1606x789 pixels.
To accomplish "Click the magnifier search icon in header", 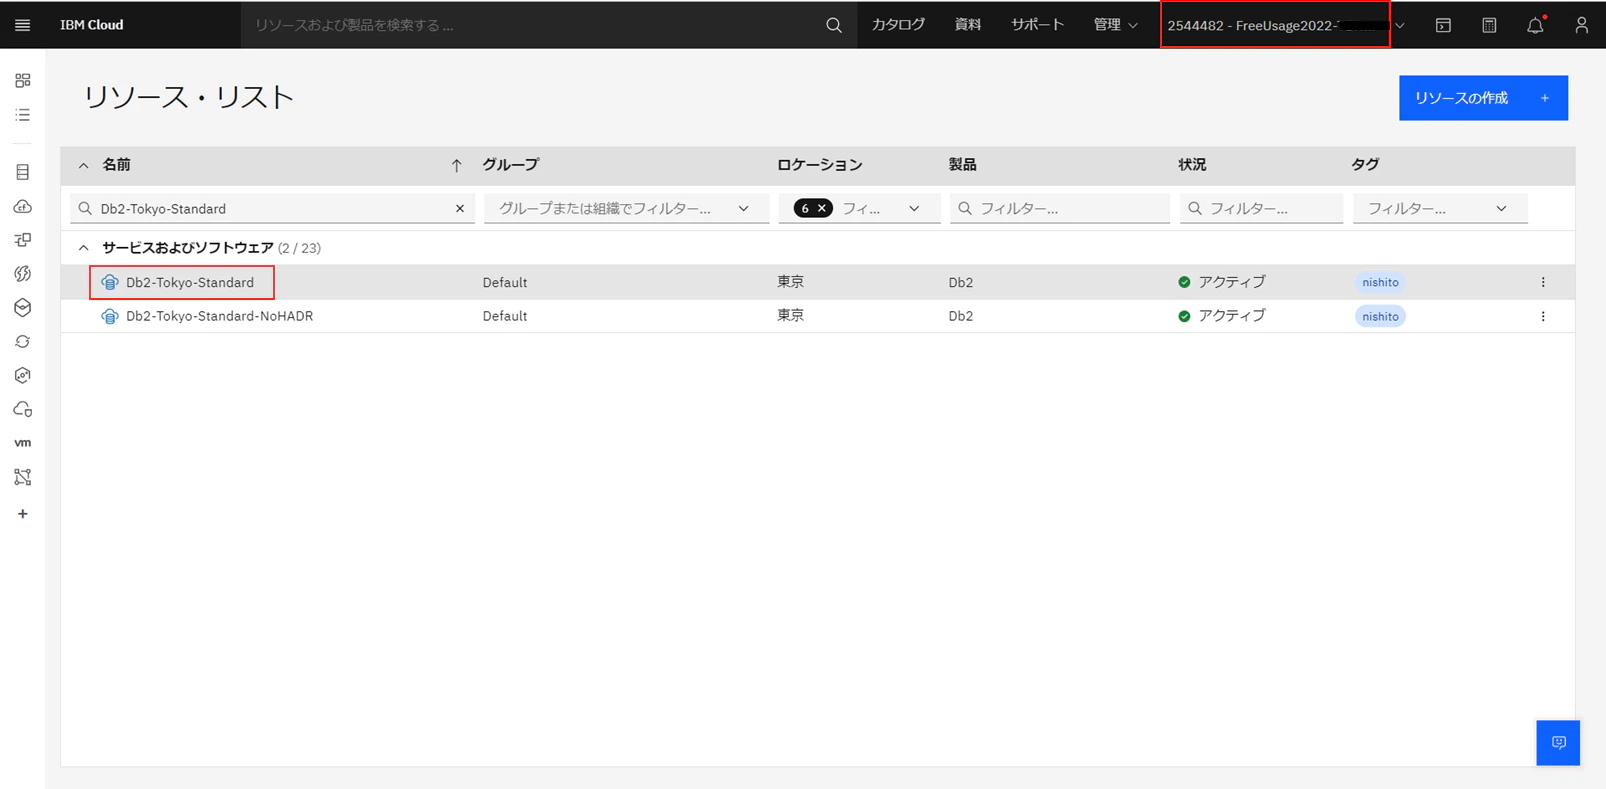I will point(834,25).
